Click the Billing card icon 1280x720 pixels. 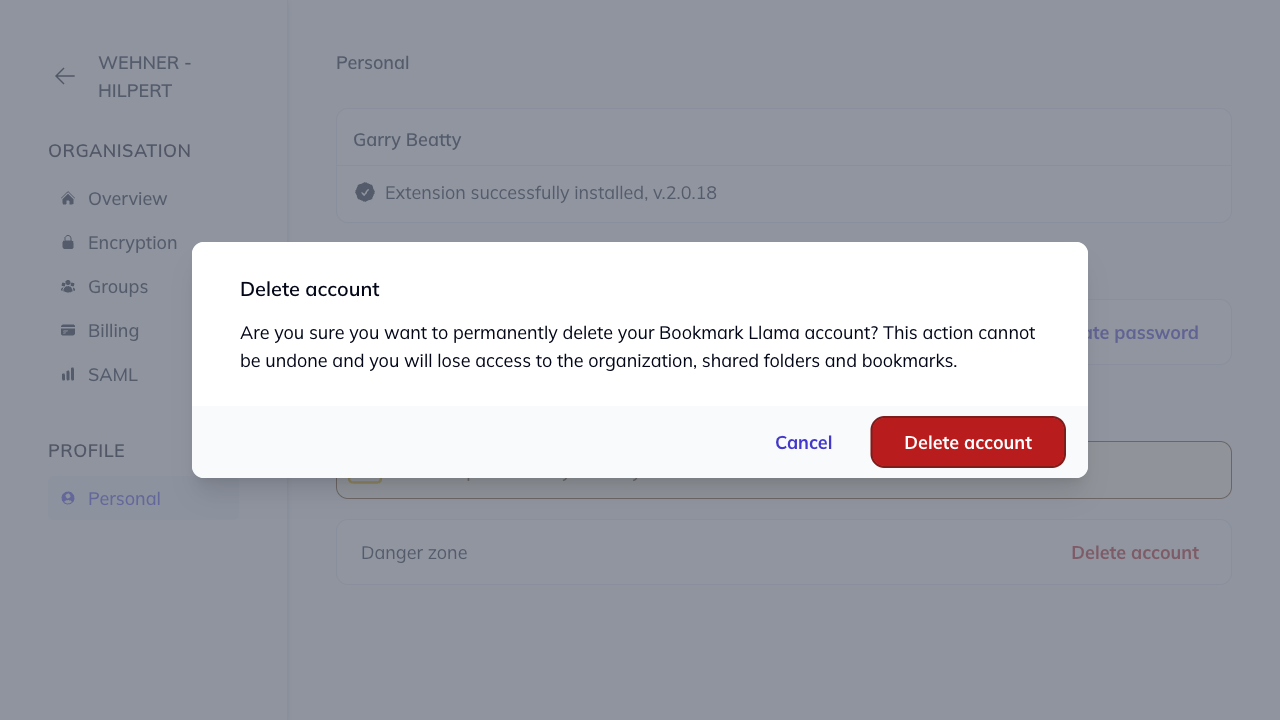pos(67,330)
